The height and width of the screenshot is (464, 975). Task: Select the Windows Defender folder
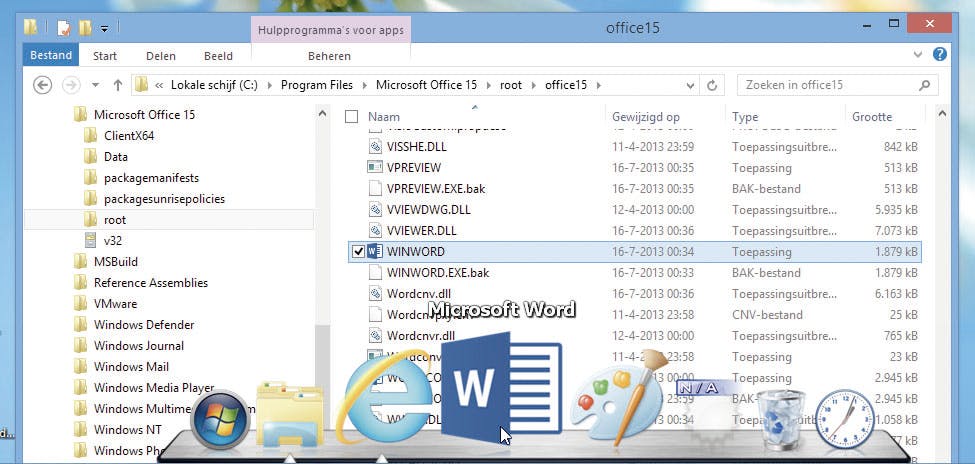(144, 325)
